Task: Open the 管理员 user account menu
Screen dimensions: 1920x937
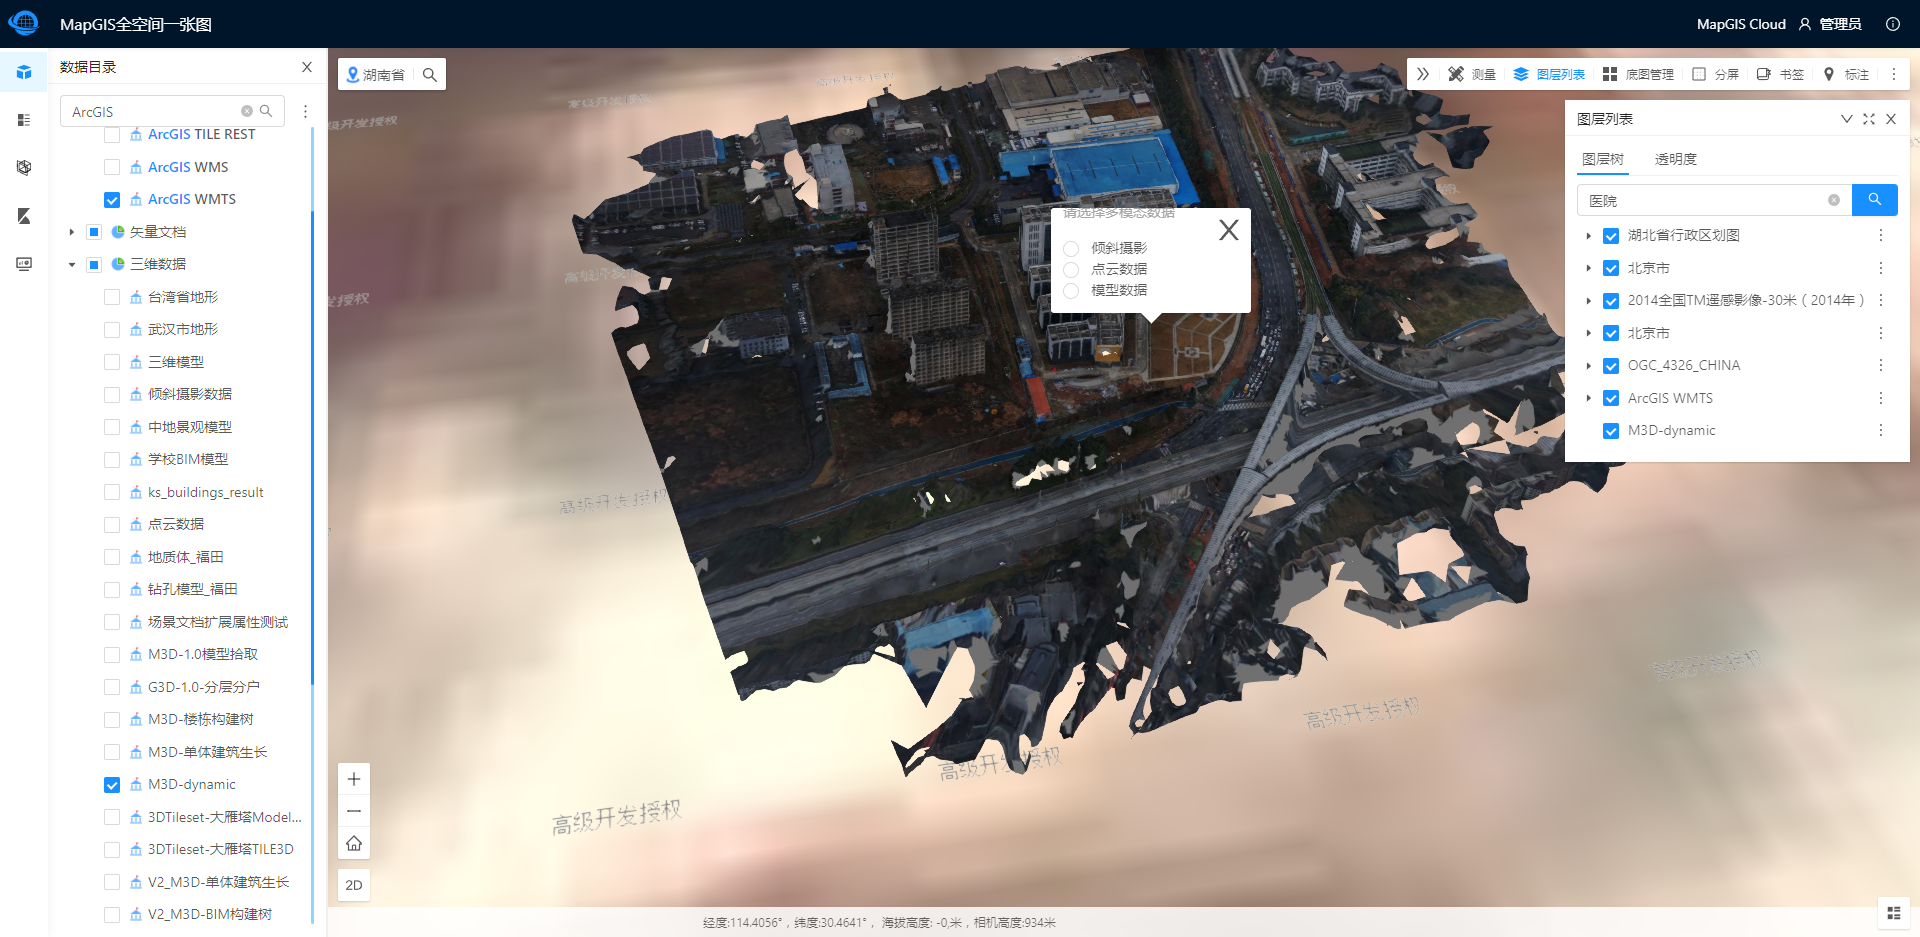Action: tap(1830, 24)
